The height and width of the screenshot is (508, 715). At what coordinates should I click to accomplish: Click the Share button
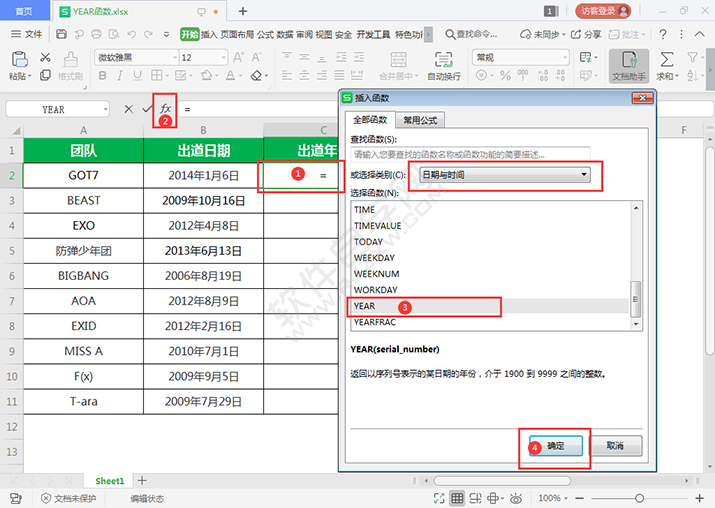pyautogui.click(x=586, y=34)
